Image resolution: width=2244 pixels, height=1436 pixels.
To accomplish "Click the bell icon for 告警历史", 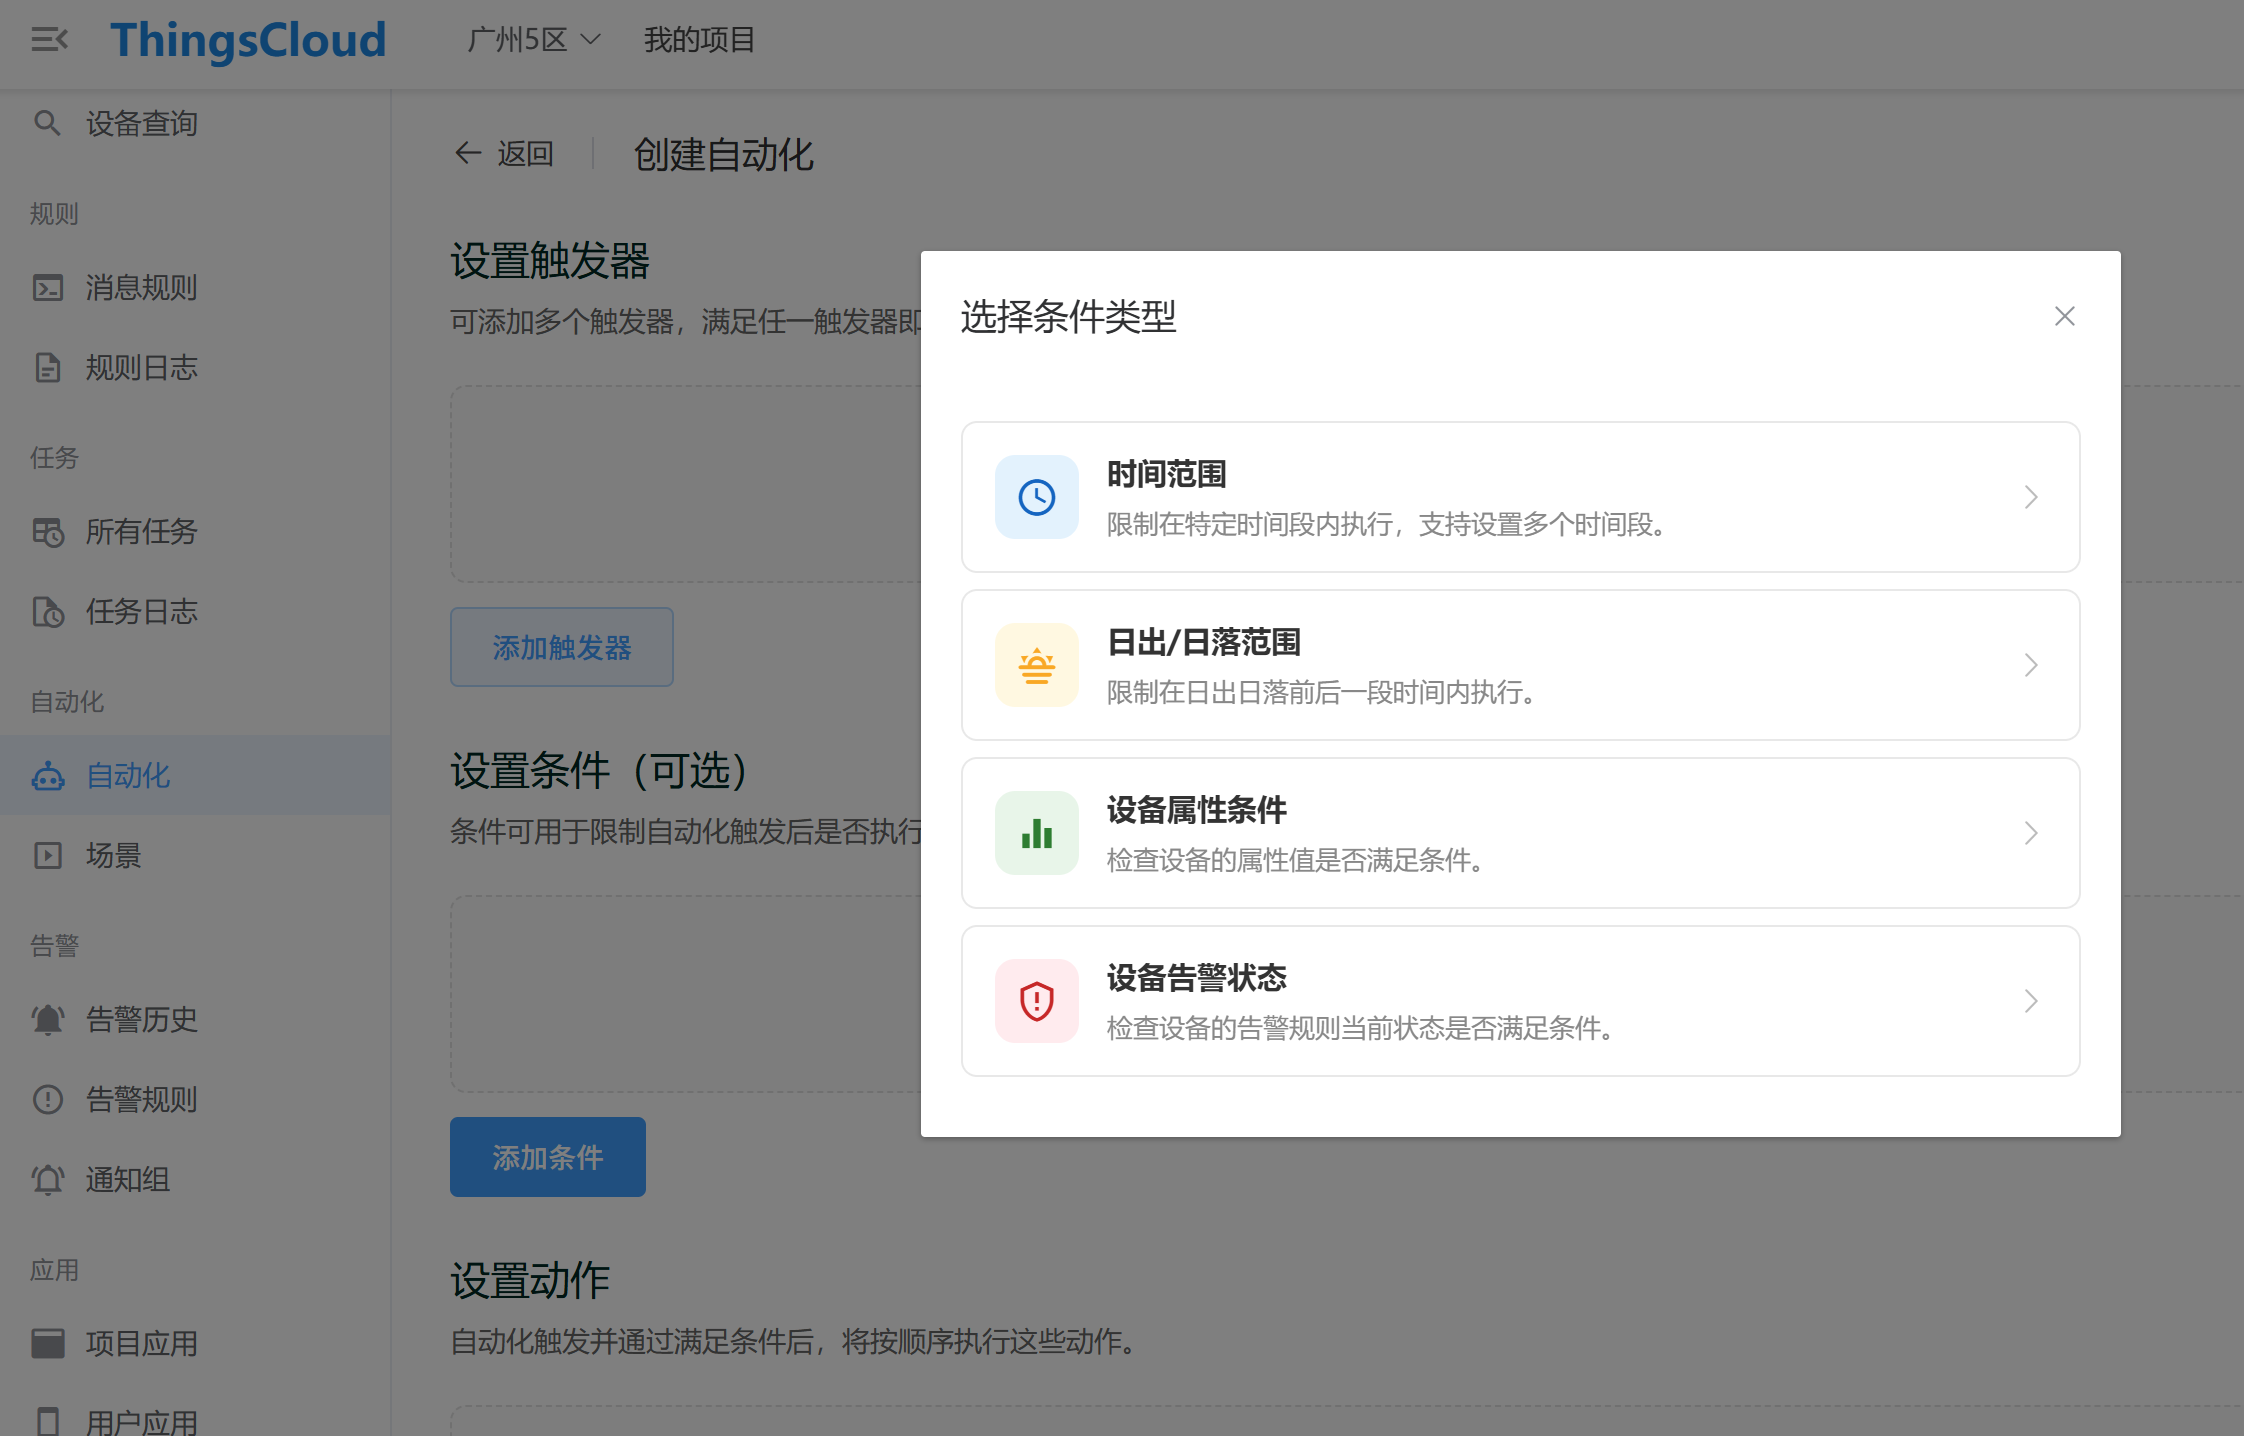I will 47,1020.
